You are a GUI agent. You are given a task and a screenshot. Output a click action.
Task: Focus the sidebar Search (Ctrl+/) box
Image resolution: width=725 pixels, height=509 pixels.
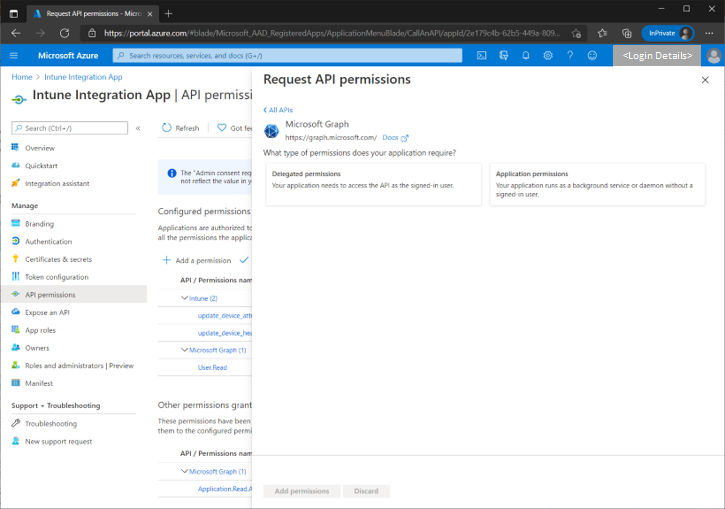coord(69,128)
